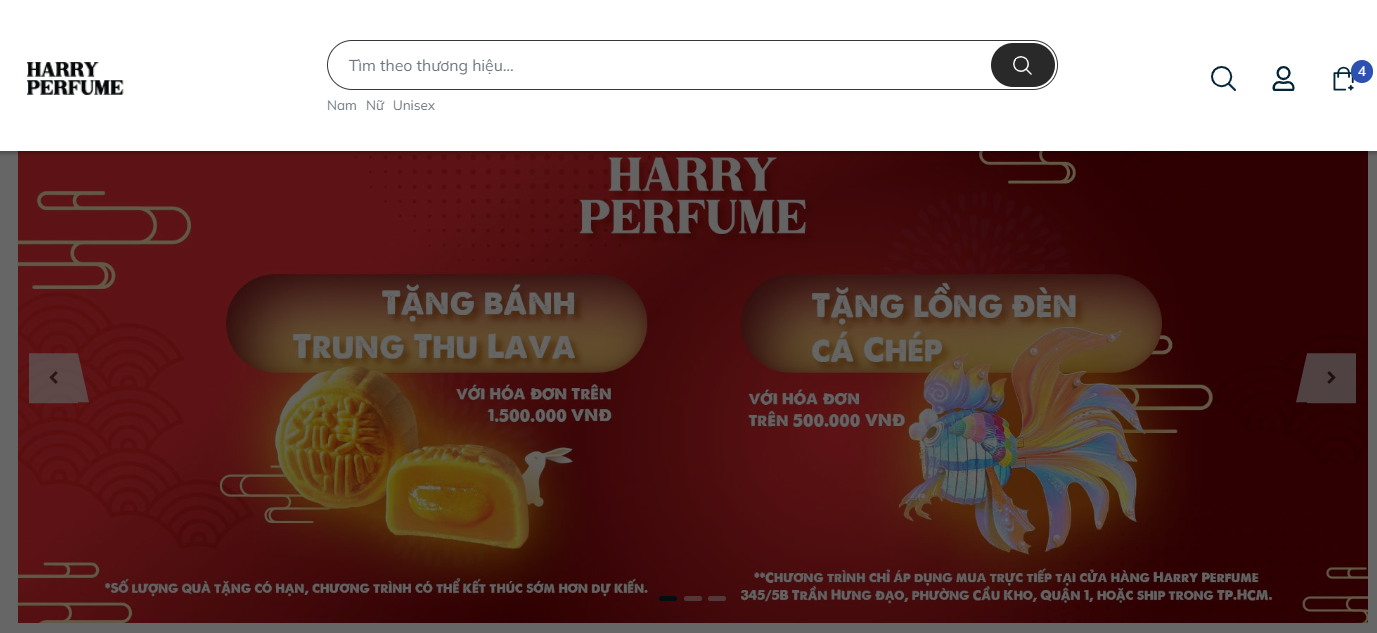This screenshot has height=633, width=1377.
Task: Click the 'Tặng bánh Trung Thu Lava' promo label
Action: tap(436, 324)
